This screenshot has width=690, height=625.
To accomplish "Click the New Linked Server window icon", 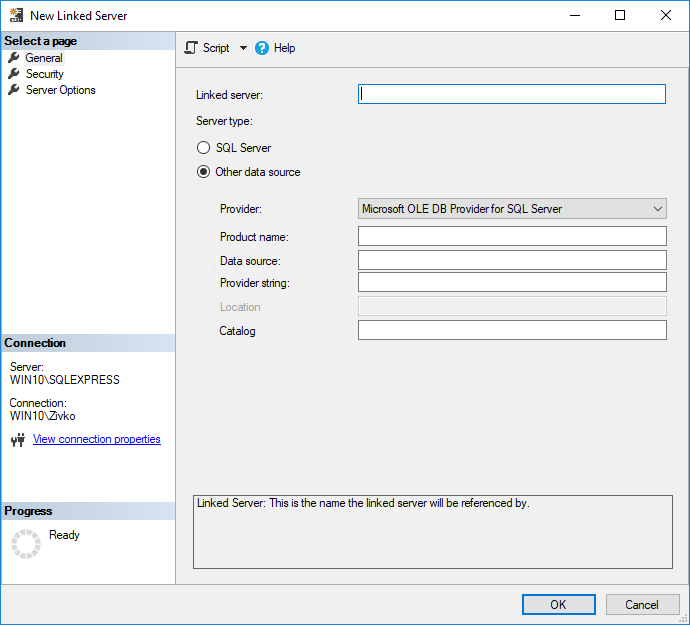I will point(16,16).
